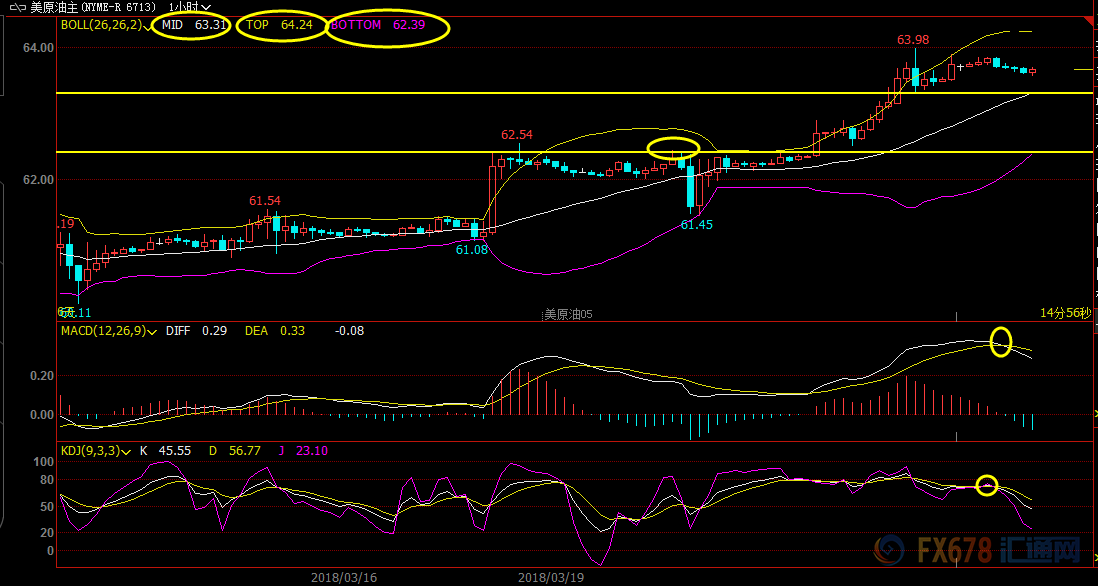The width and height of the screenshot is (1098, 586).
Task: Click the 80 level on KDJ axis
Action: coord(46,480)
